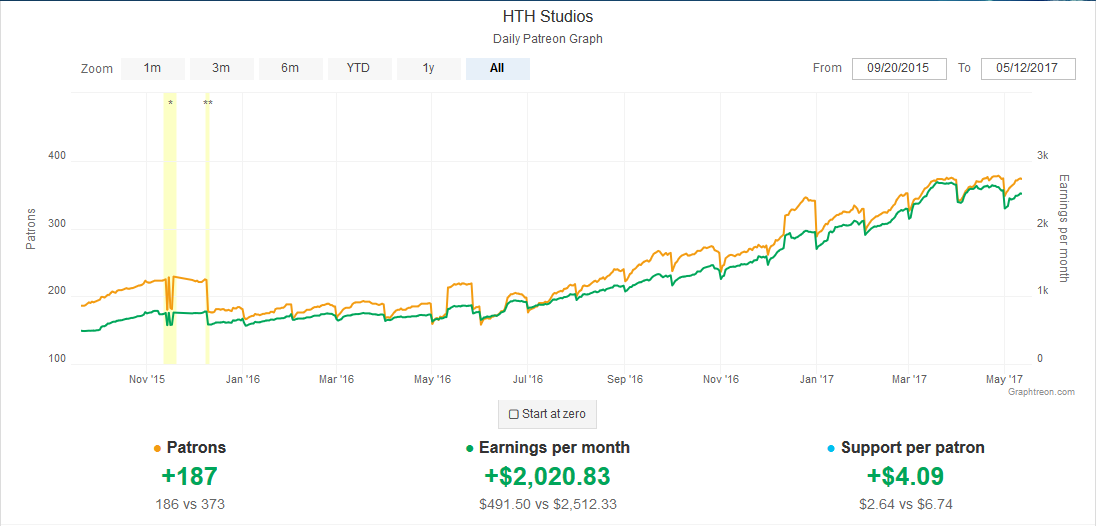Click the Earnings per month vertical axis title
This screenshot has height=526, width=1096.
pyautogui.click(x=1065, y=228)
